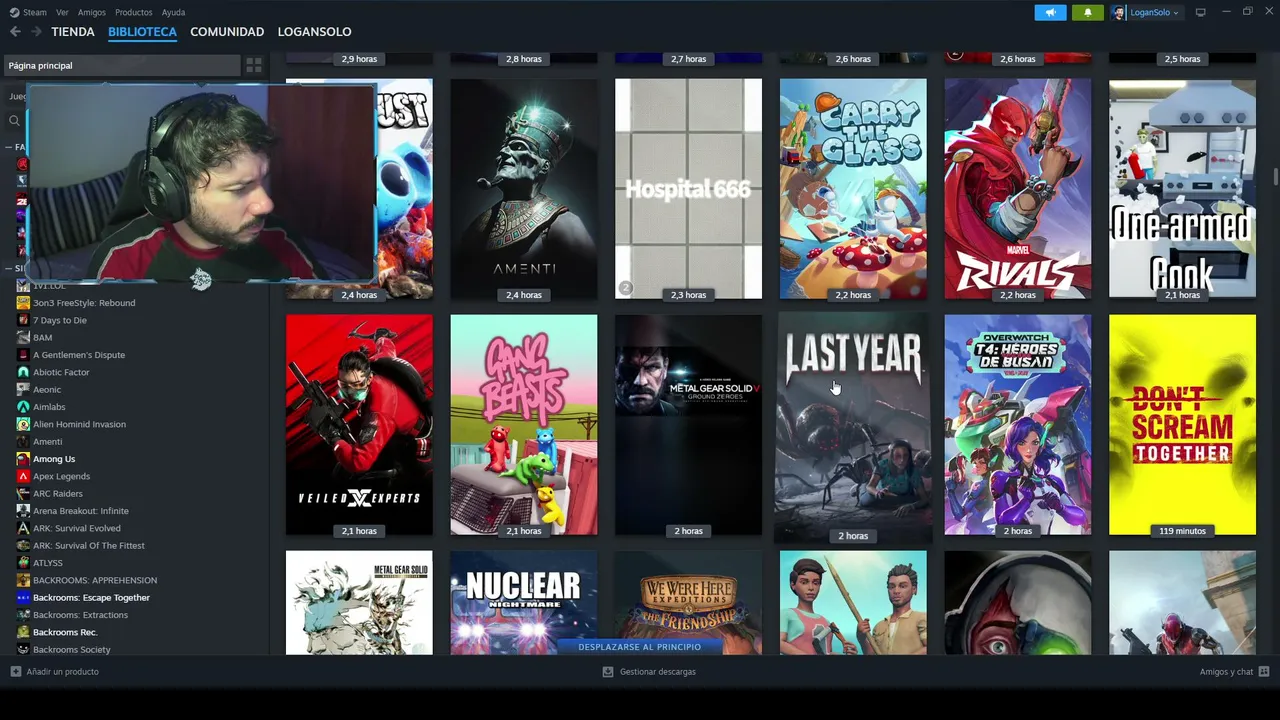This screenshot has height=720, width=1280.
Task: Open the green notifications bell
Action: pos(1088,13)
